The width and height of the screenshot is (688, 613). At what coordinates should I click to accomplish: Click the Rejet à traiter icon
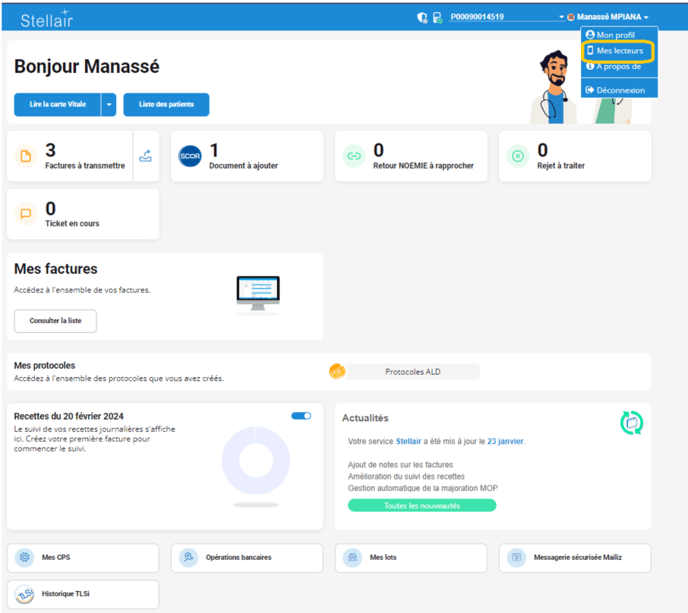click(517, 156)
